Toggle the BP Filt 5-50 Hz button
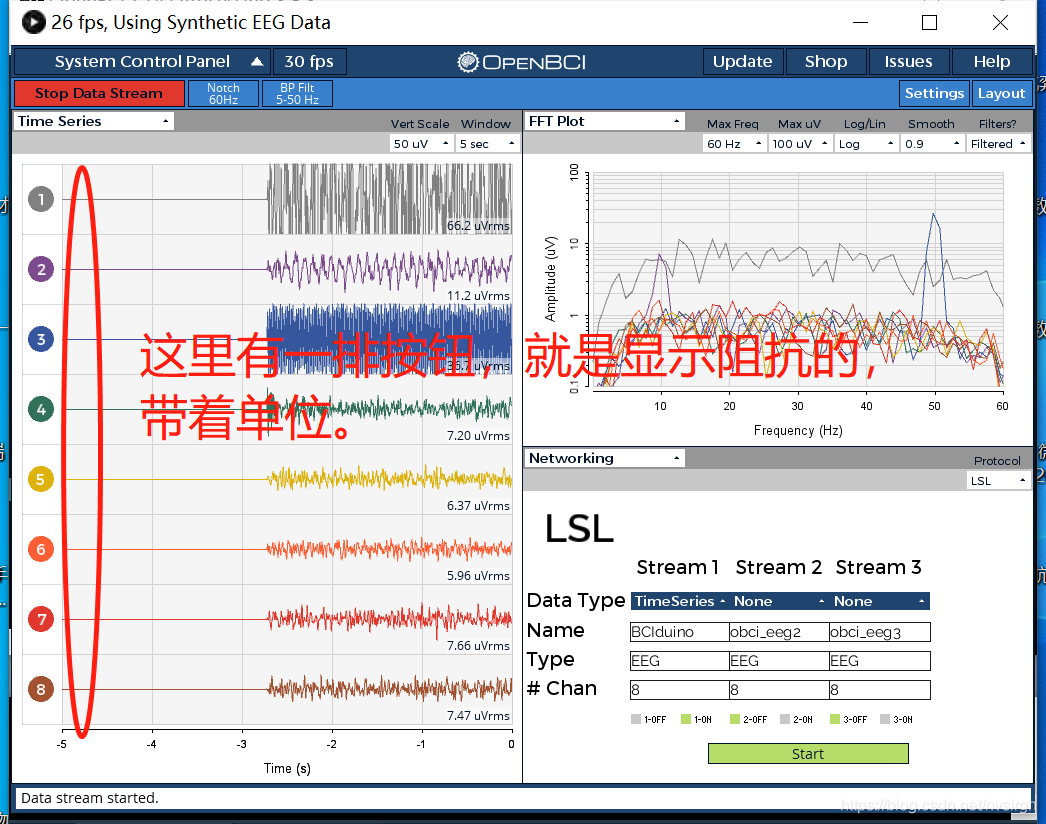This screenshot has width=1046, height=824. pyautogui.click(x=297, y=93)
